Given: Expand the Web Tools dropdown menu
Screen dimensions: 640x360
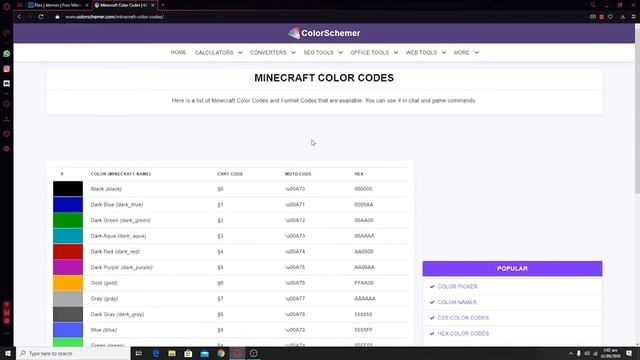Looking at the screenshot, I should click(426, 53).
